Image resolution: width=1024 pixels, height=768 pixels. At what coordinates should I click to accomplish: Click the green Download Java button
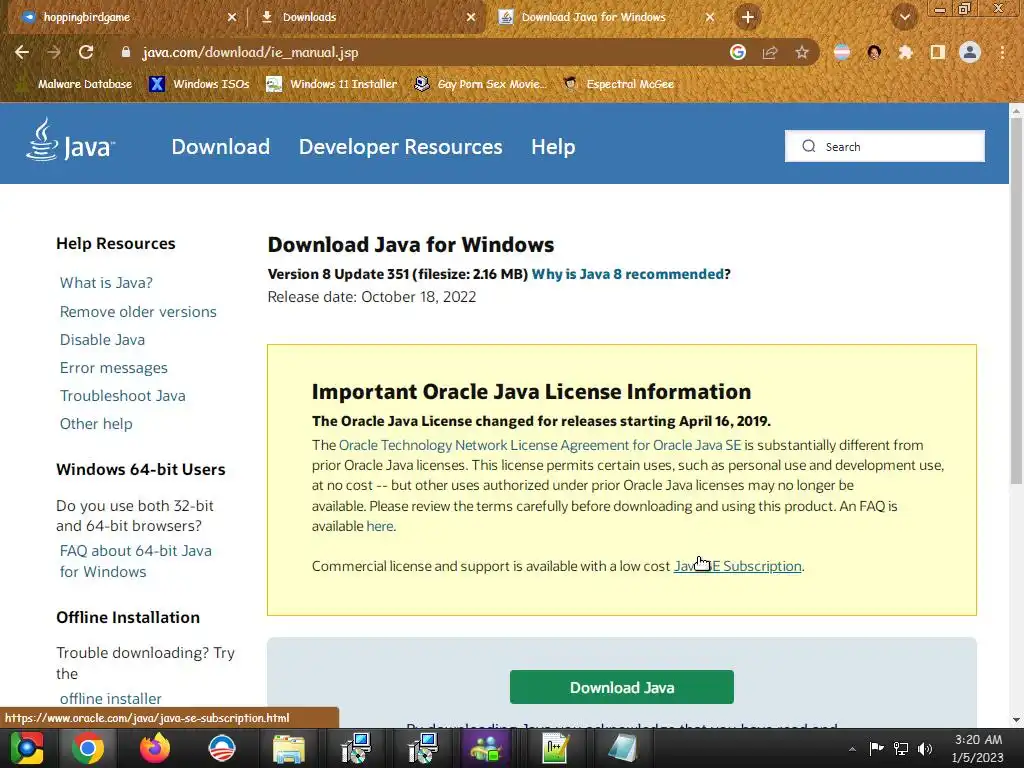point(622,687)
